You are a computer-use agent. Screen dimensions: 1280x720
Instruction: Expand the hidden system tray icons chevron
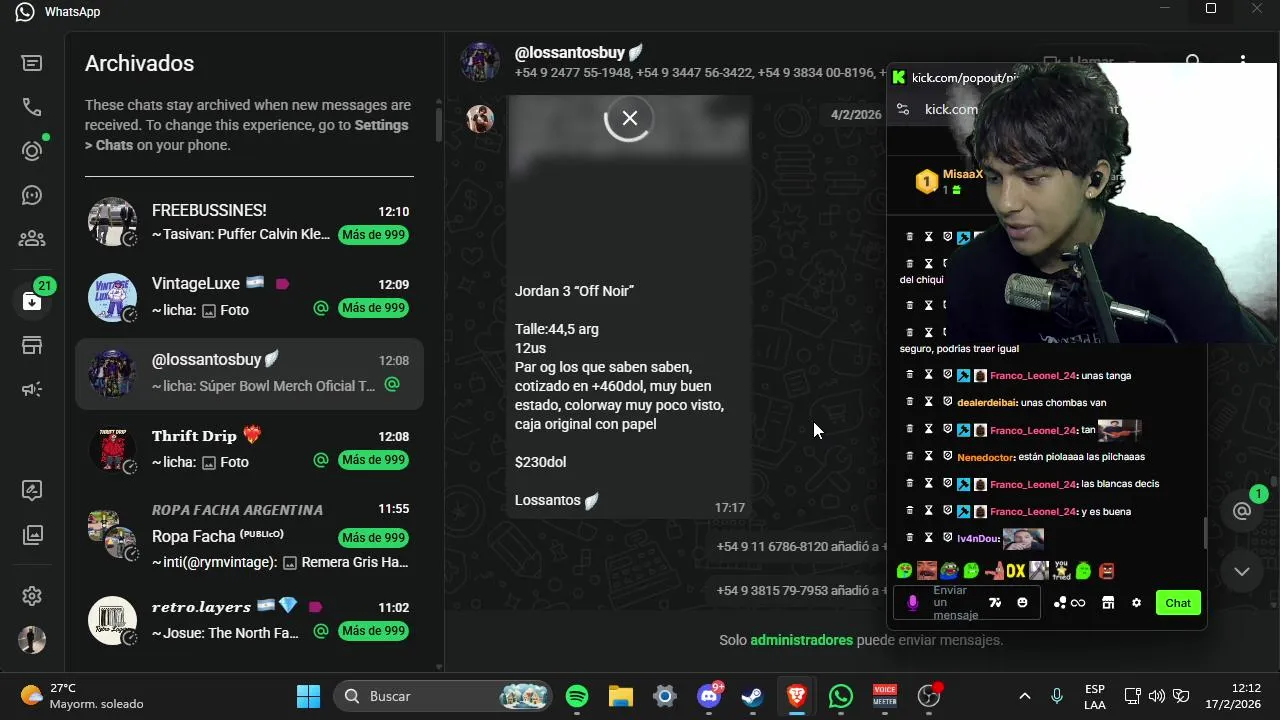click(x=1024, y=696)
